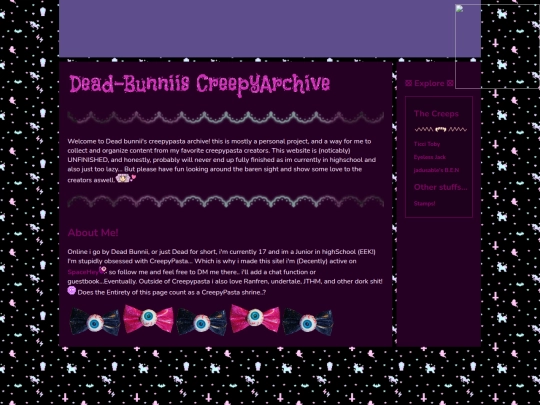This screenshot has width=540, height=405.
Task: Click the purple smiley face emoji
Action: [72, 290]
